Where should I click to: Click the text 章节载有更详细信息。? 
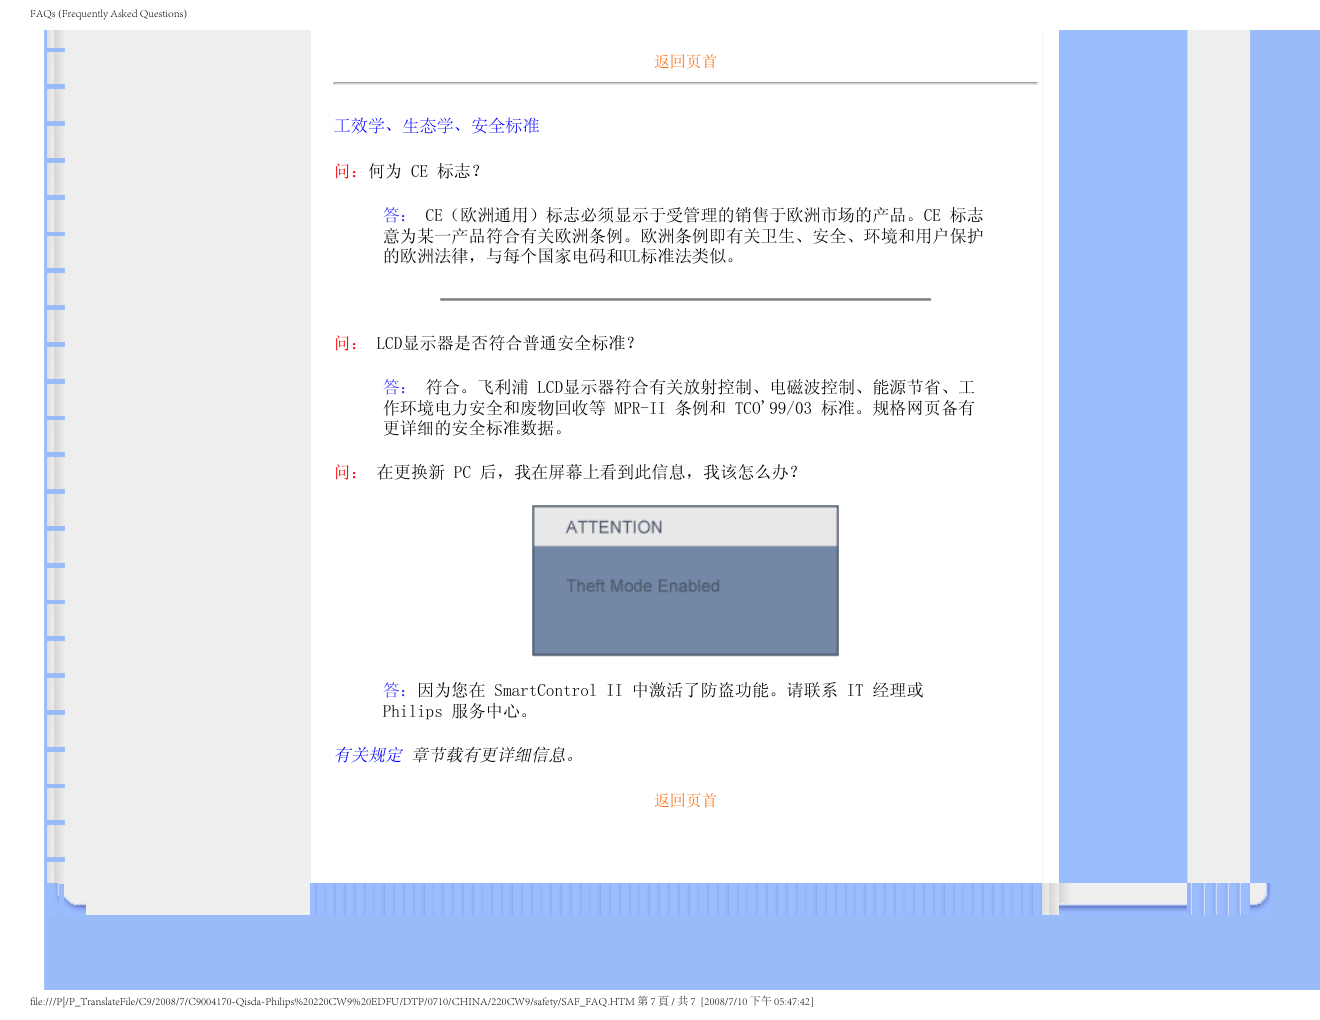click(x=494, y=755)
